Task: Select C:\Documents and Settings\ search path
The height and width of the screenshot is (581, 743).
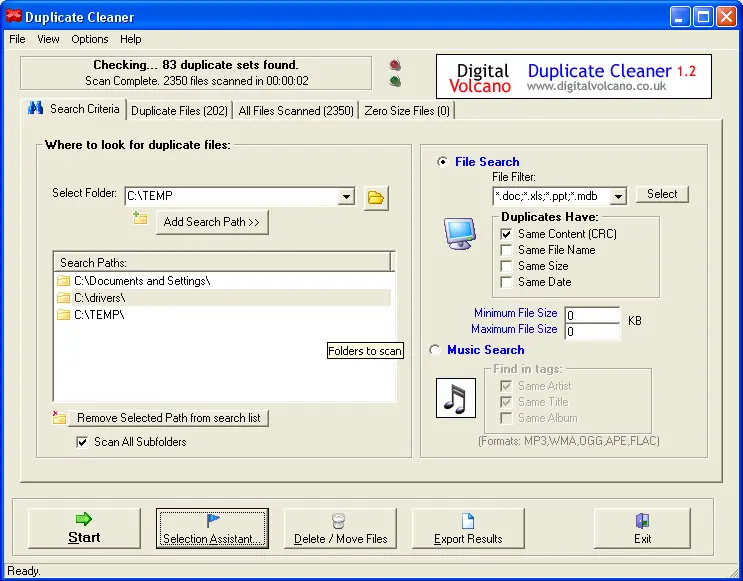Action: tap(142, 281)
